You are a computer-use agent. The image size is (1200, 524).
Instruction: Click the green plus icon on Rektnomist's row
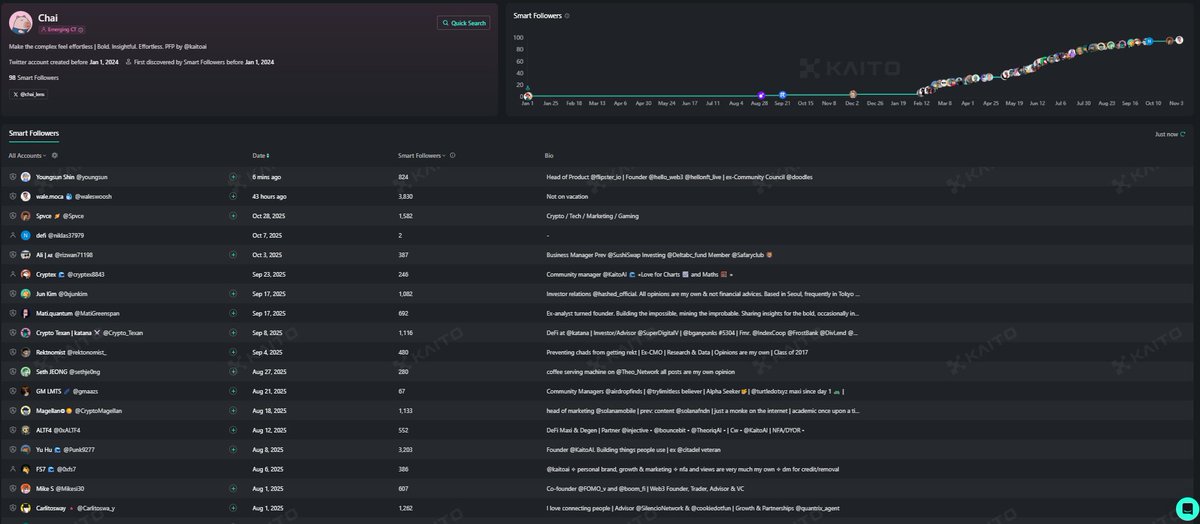pos(233,352)
